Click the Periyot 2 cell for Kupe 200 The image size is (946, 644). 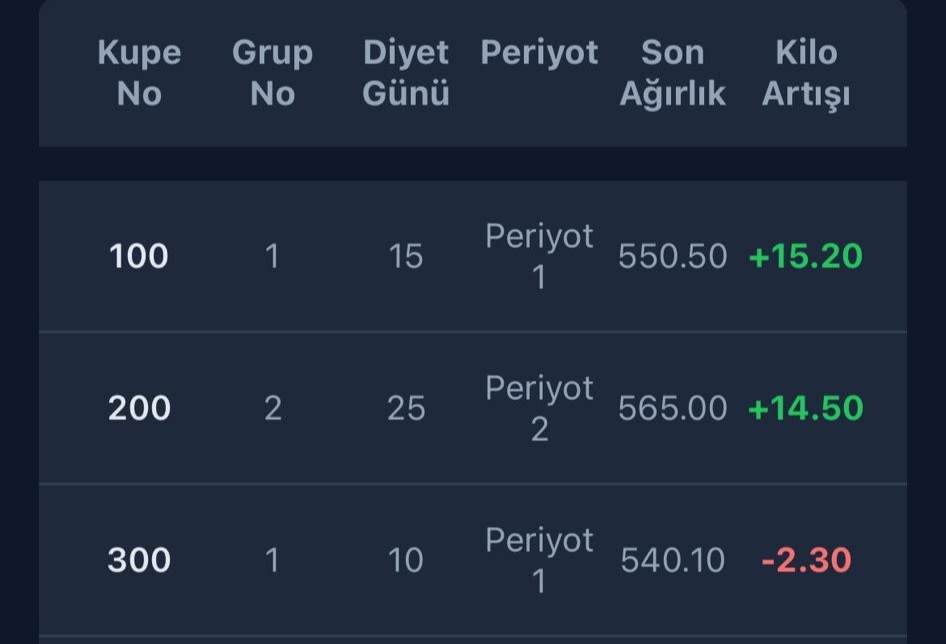click(540, 408)
